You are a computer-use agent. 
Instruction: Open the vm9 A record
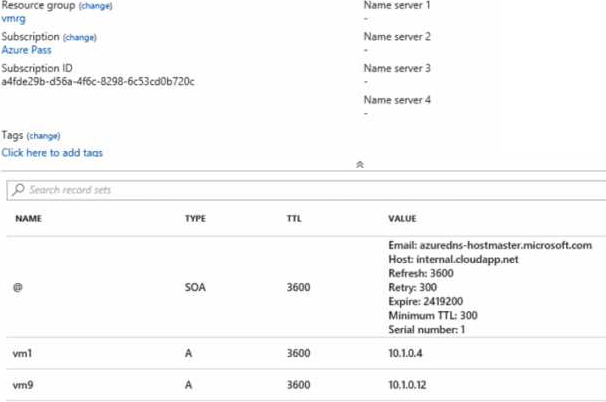click(x=22, y=384)
